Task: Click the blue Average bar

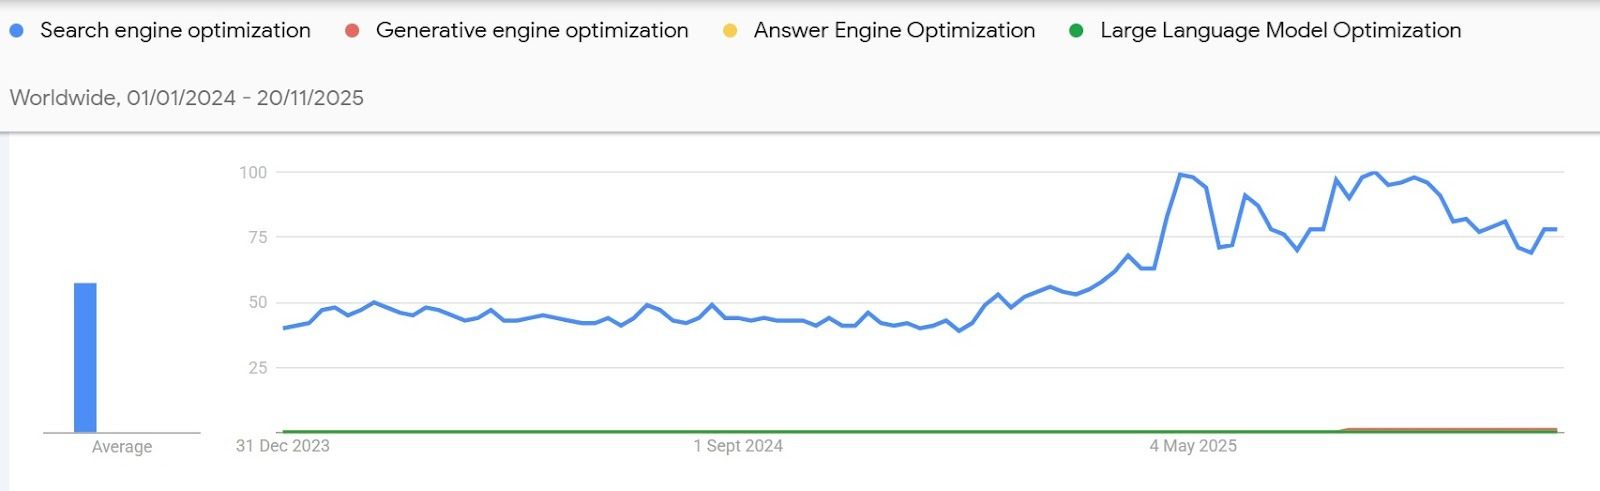Action: click(85, 357)
